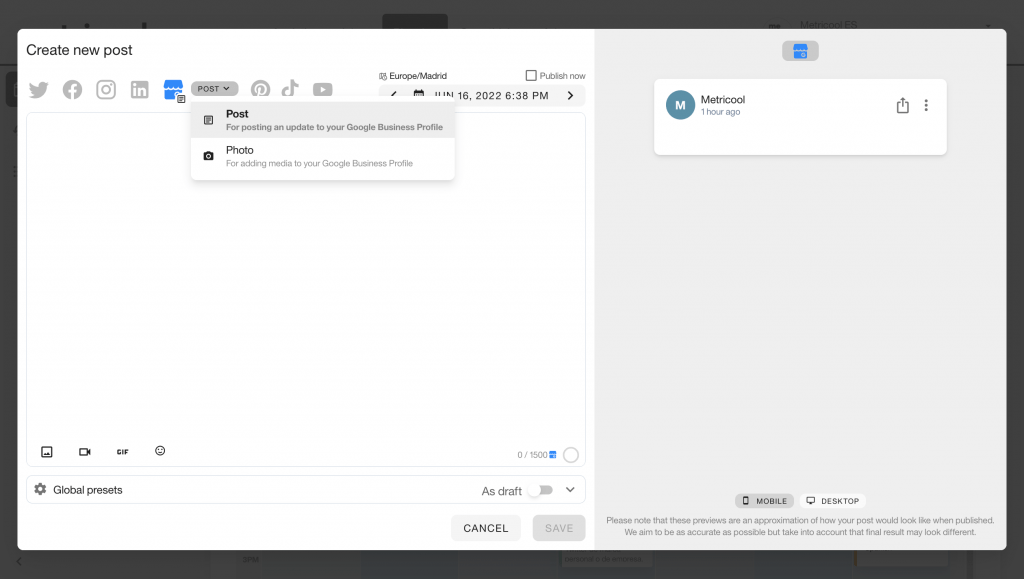Click the '1 hour ago' timestamp
1024x579 pixels.
(x=720, y=112)
